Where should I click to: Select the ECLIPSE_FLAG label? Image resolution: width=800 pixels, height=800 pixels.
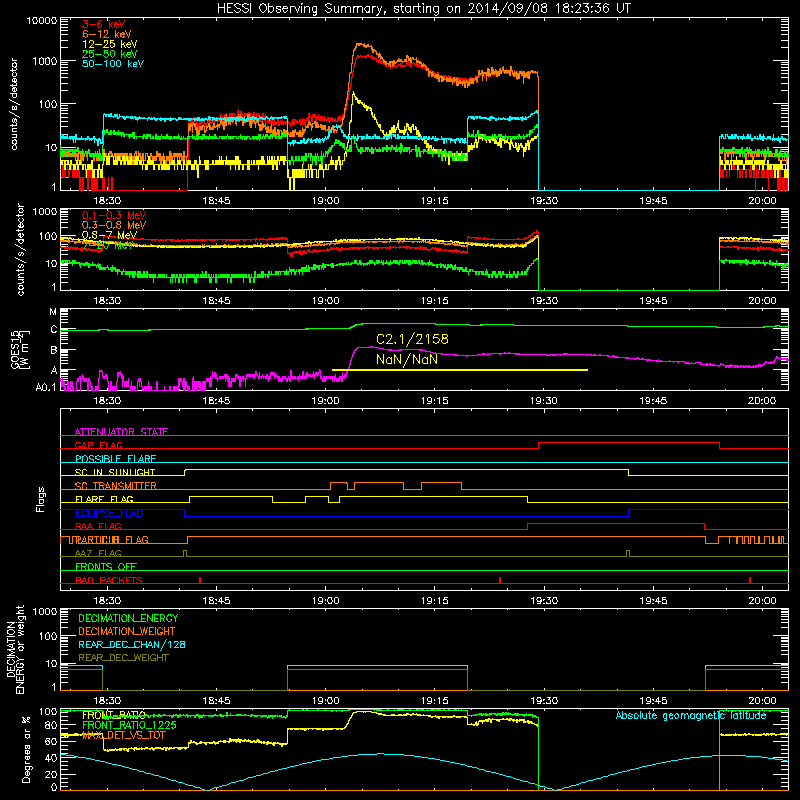click(109, 513)
